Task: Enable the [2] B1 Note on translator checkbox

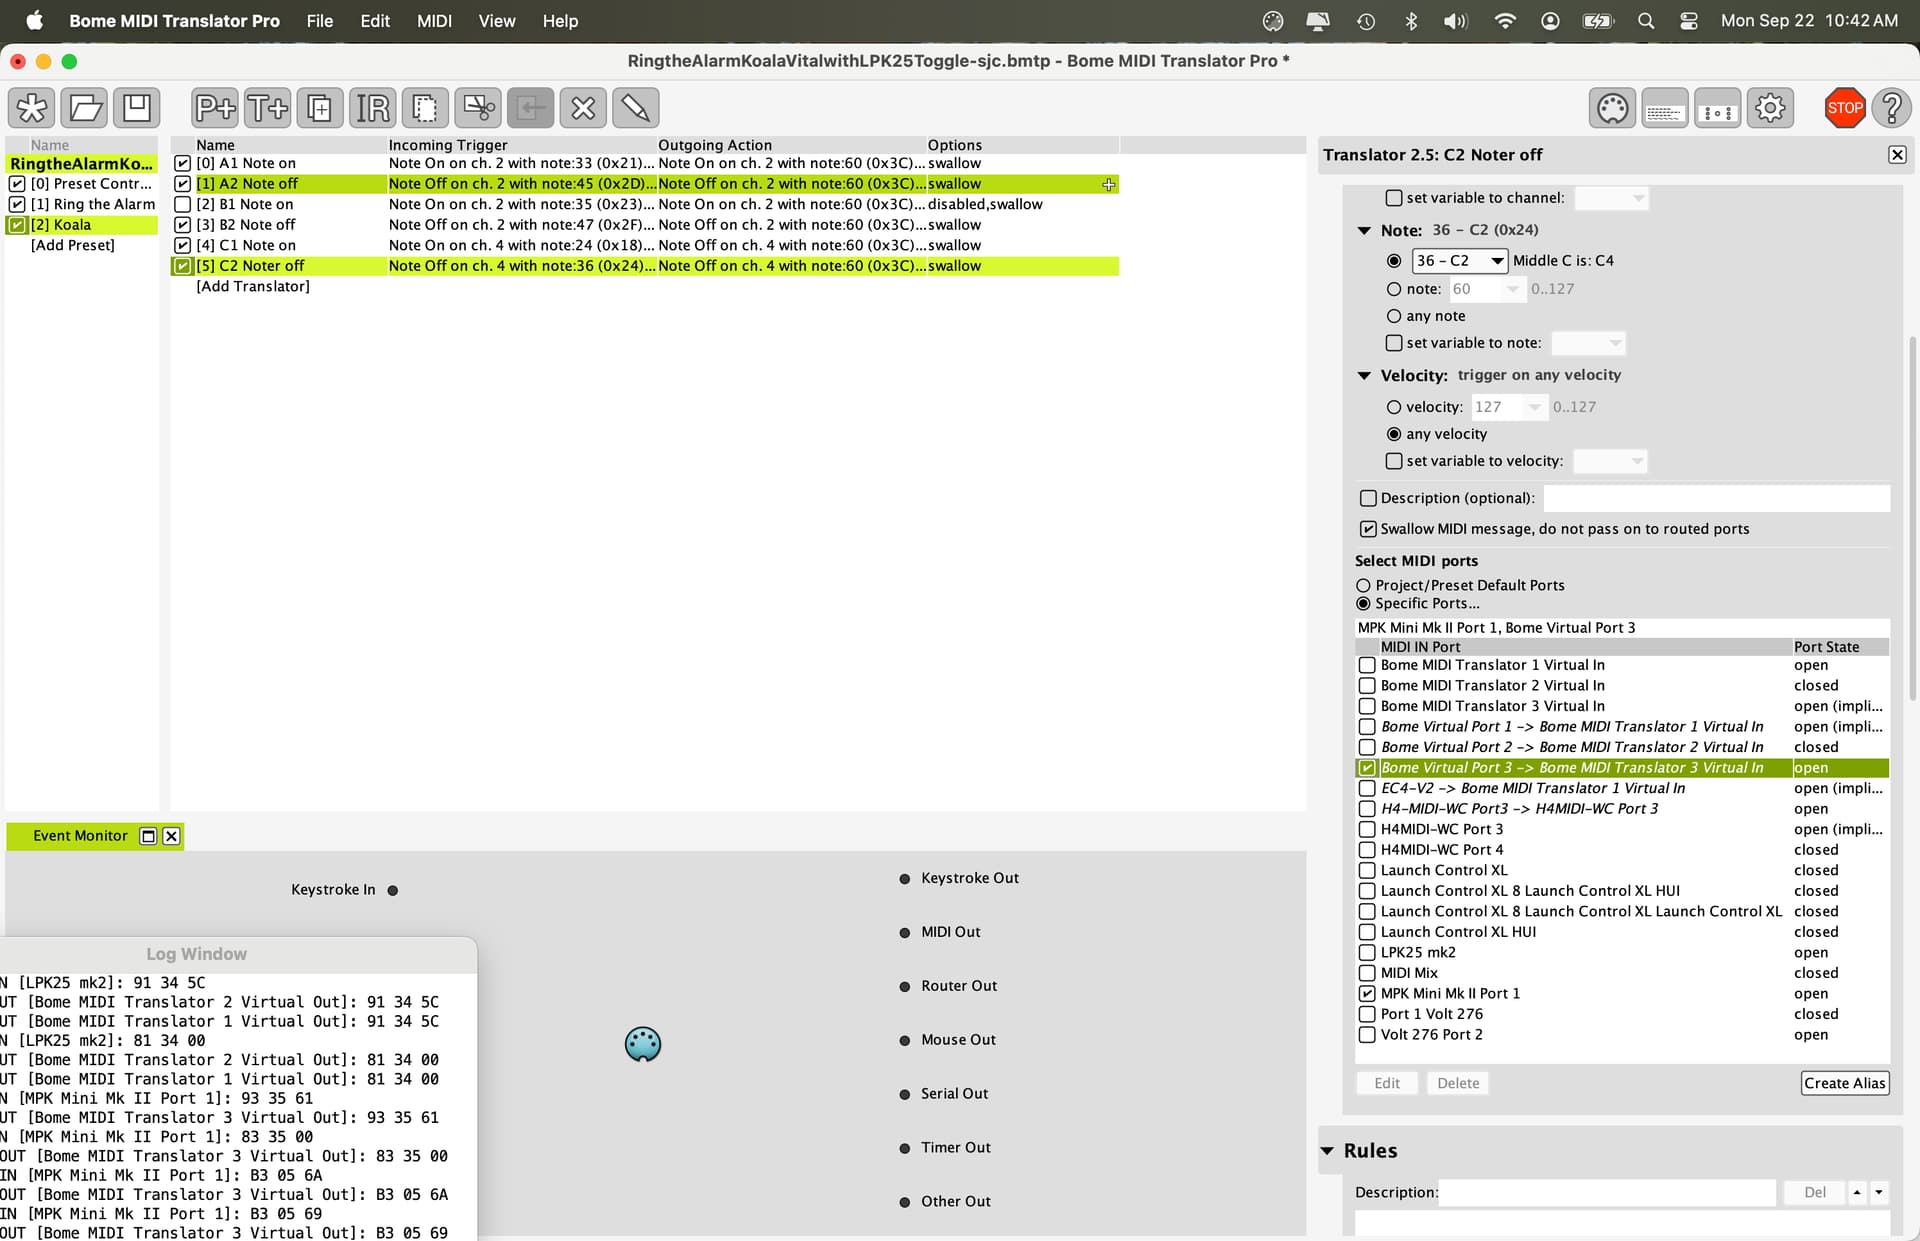Action: coord(183,204)
